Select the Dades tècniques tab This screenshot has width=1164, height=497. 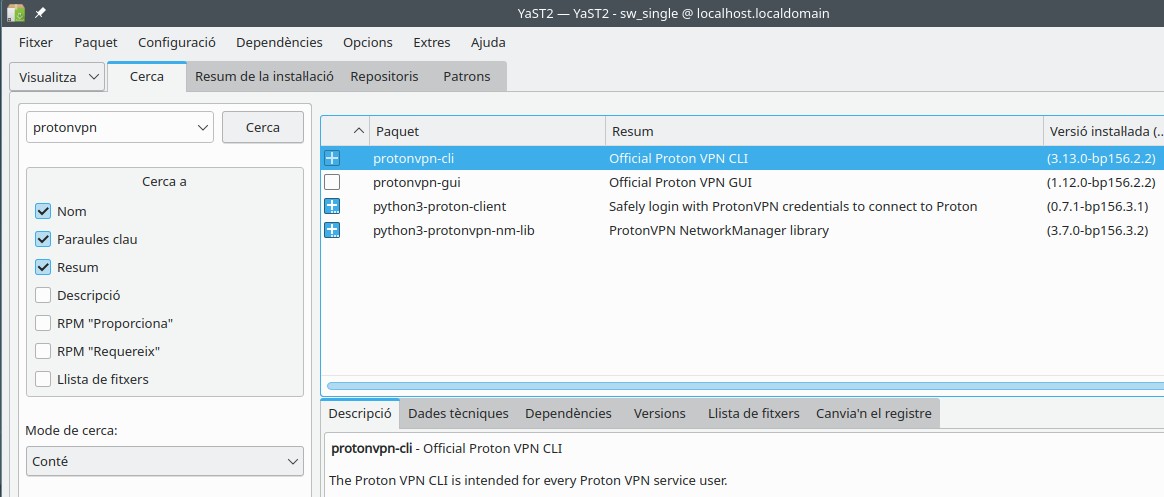tap(458, 414)
